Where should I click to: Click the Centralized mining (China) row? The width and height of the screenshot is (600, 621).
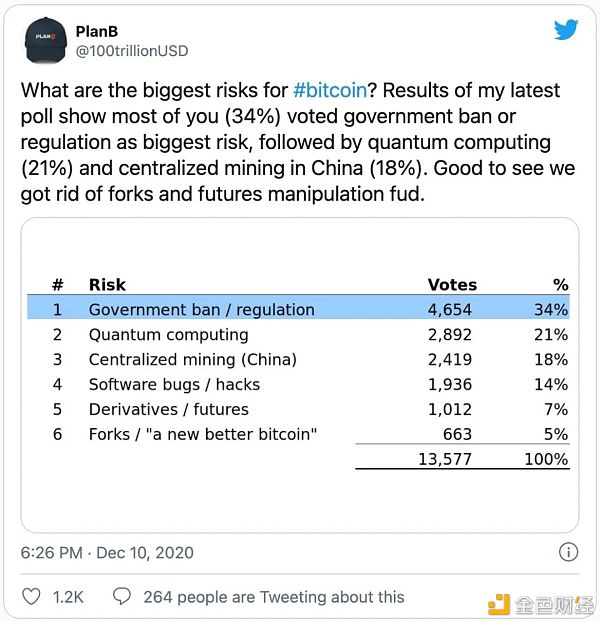tap(298, 360)
